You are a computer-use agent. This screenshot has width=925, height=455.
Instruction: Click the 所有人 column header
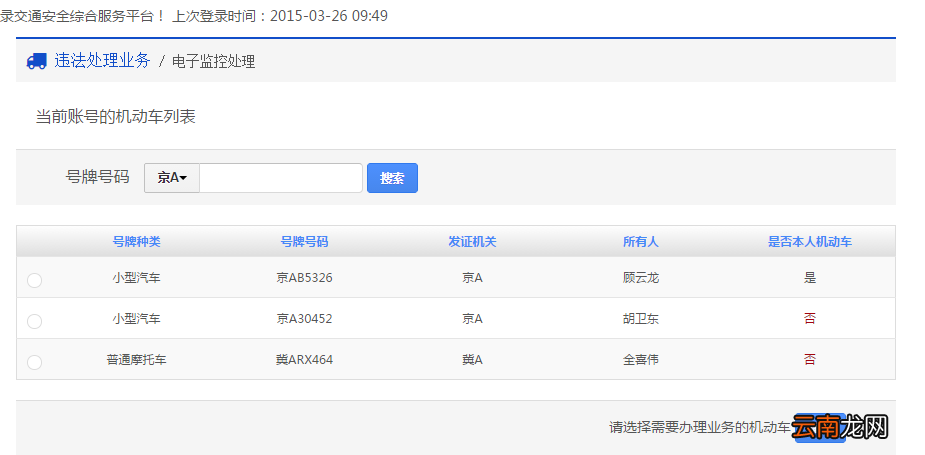click(641, 241)
